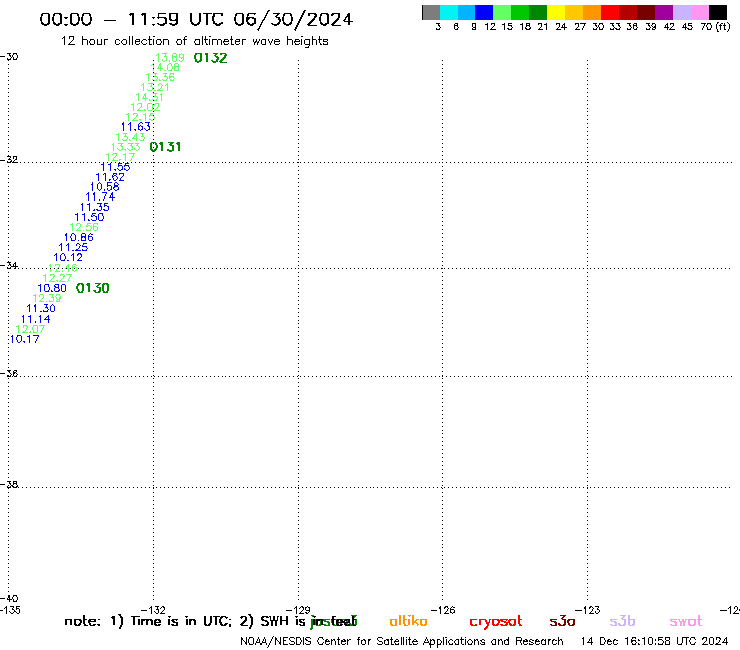Click the '-135' longitude axis label
Image resolution: width=740 pixels, height=650 pixels.
pos(10,610)
